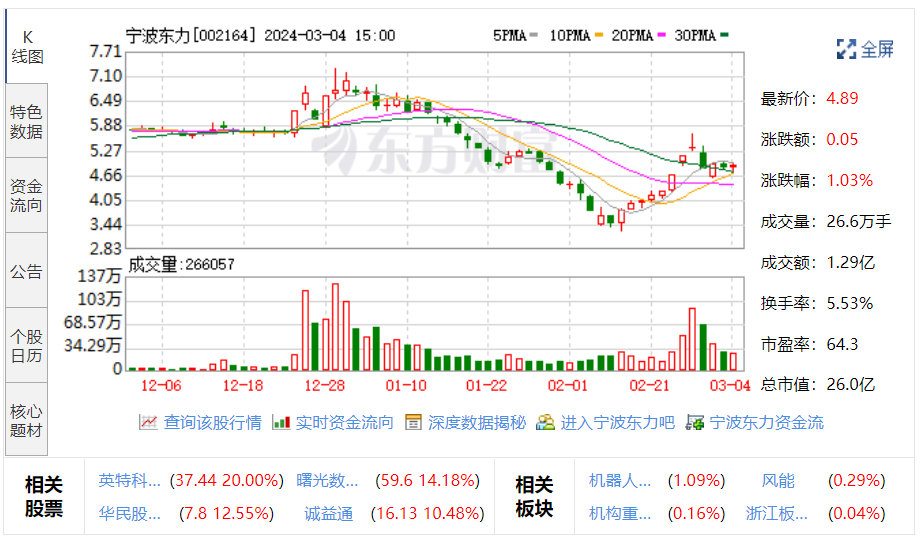Click the 7.71 price axis label
Image resolution: width=920 pixels, height=539 pixels.
point(106,52)
